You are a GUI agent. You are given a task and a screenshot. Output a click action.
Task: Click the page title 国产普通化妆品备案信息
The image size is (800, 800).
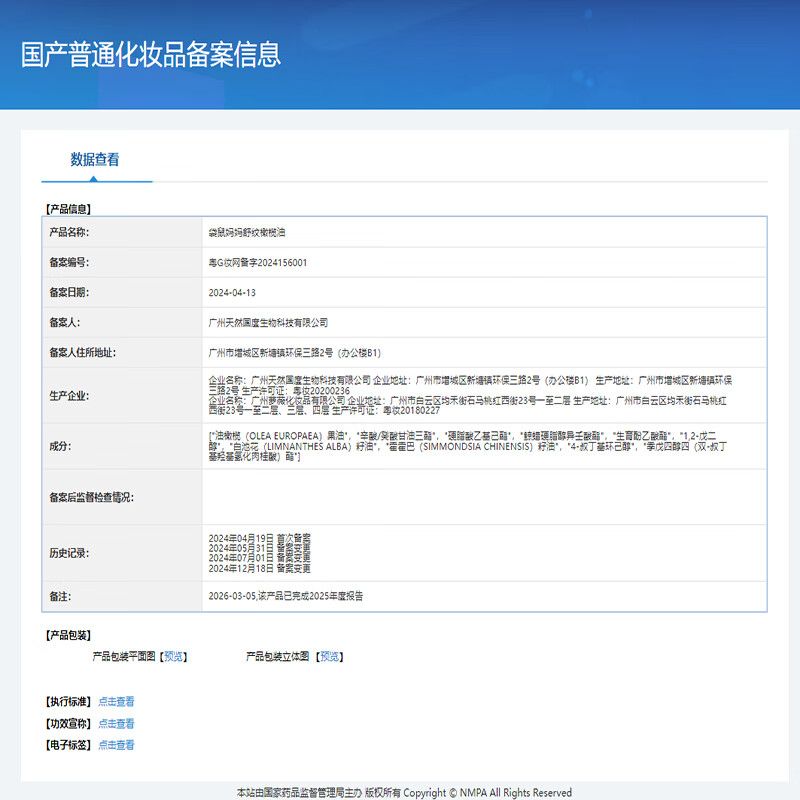click(x=151, y=55)
